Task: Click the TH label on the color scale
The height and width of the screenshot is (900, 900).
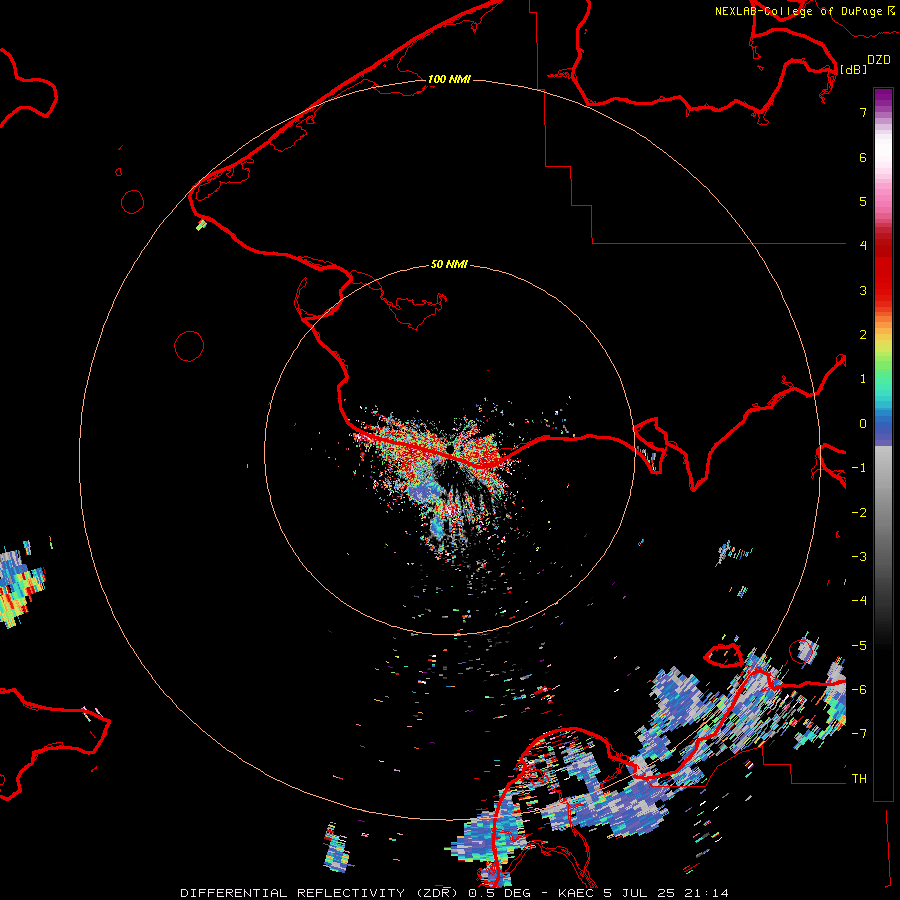Action: [x=859, y=779]
